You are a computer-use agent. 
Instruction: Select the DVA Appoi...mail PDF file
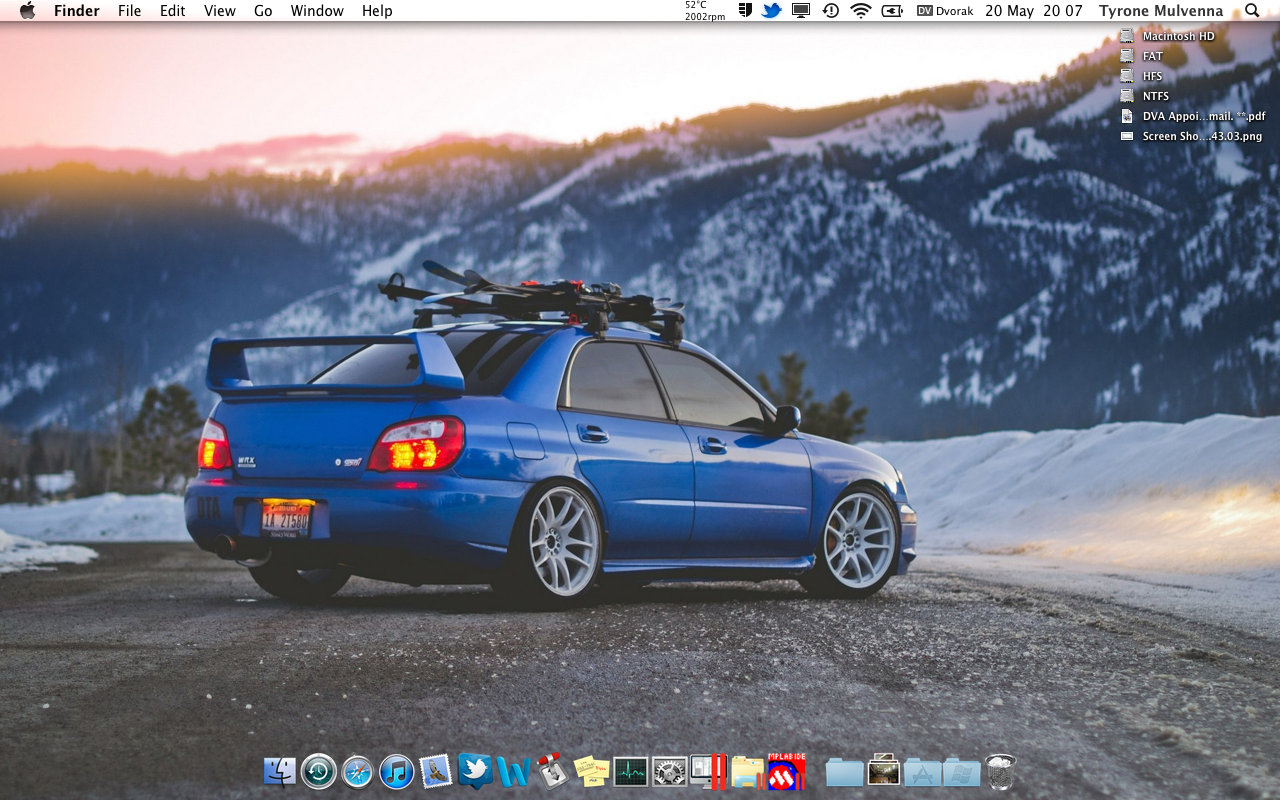1203,116
